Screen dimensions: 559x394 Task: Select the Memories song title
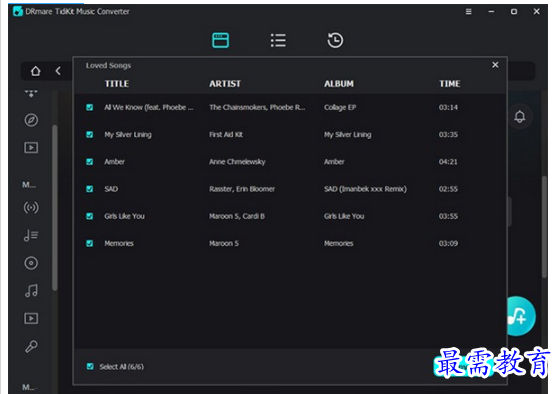(x=119, y=244)
